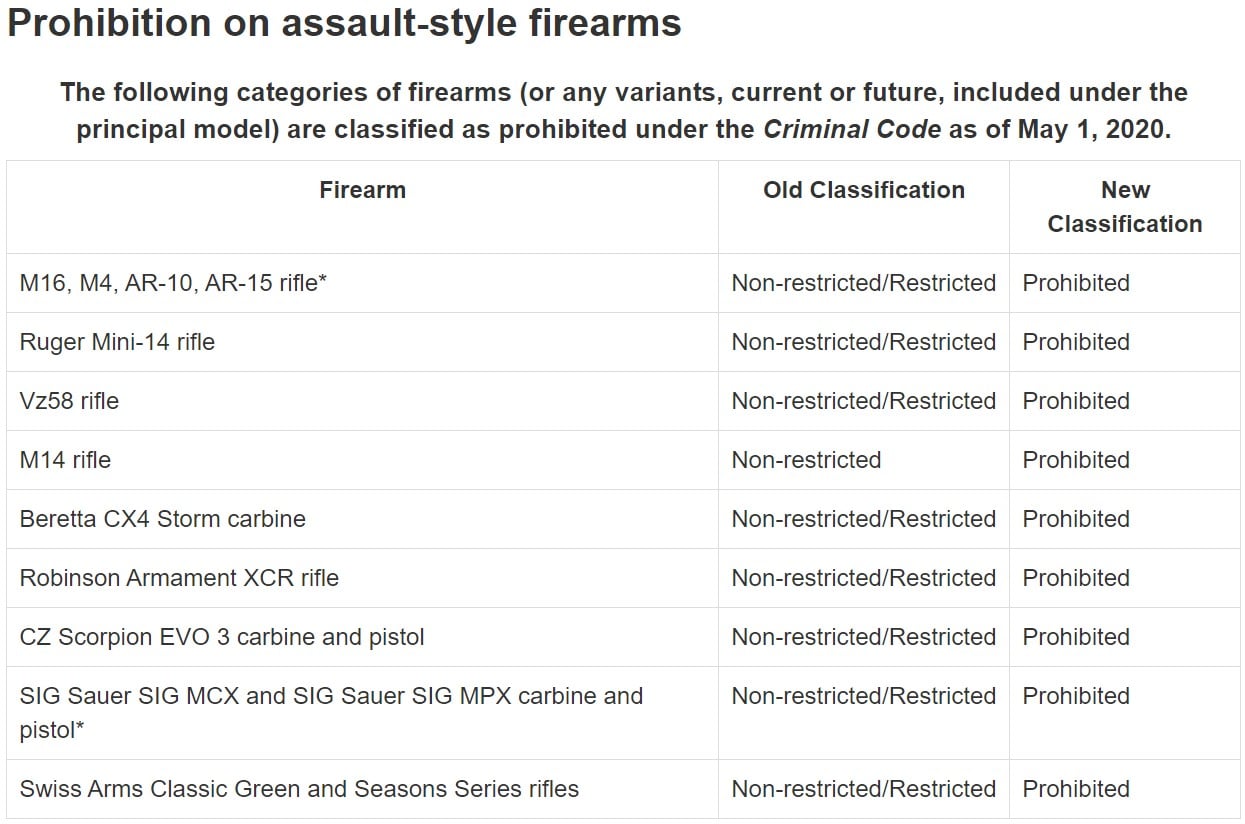Click the Non-restricted cell for M14 rifle
Screen dimensions: 1245x824
coord(806,460)
